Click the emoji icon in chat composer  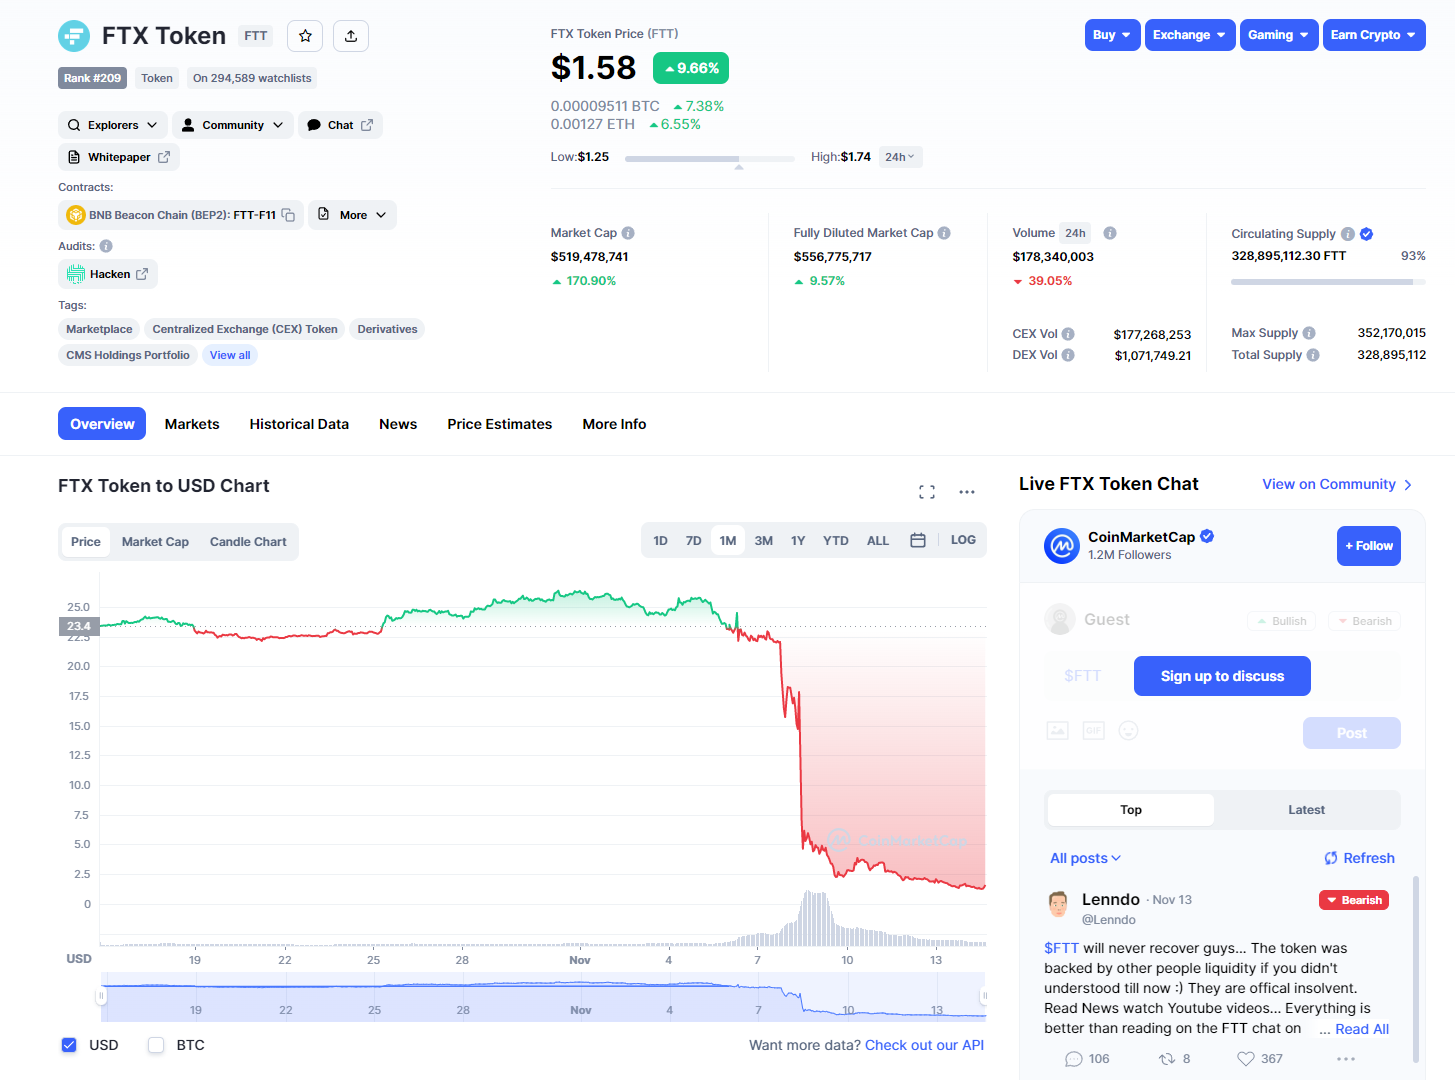coord(1129,731)
